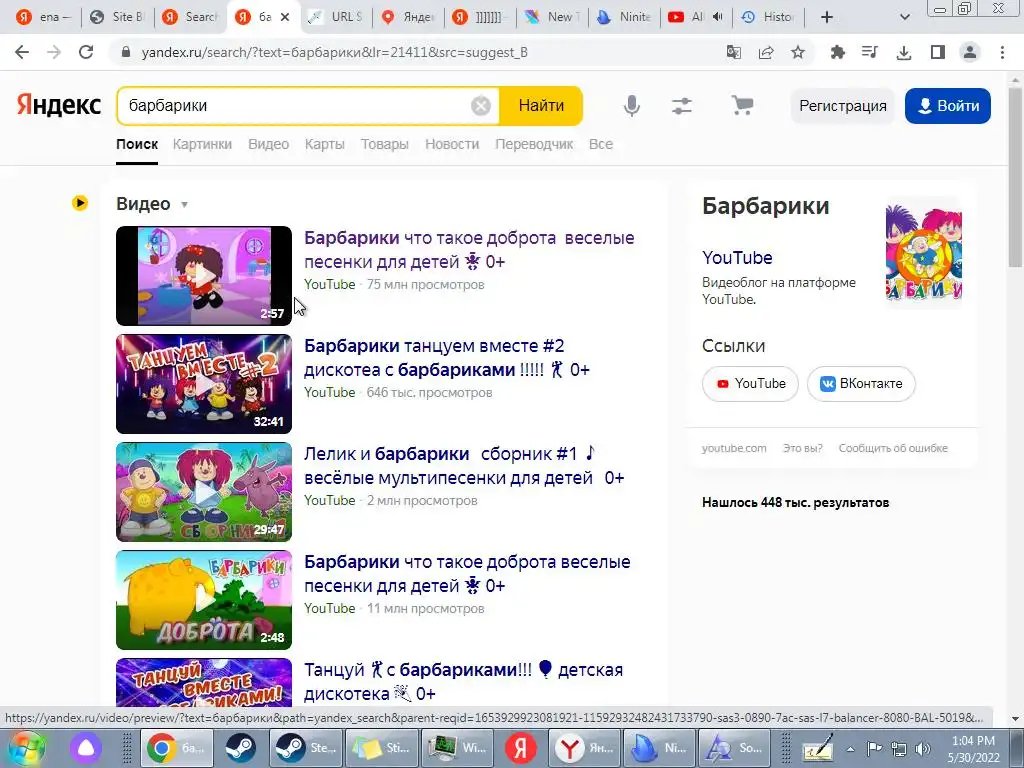Open the red Yandex taskbar icon
This screenshot has width=1024, height=768.
[x=520, y=748]
